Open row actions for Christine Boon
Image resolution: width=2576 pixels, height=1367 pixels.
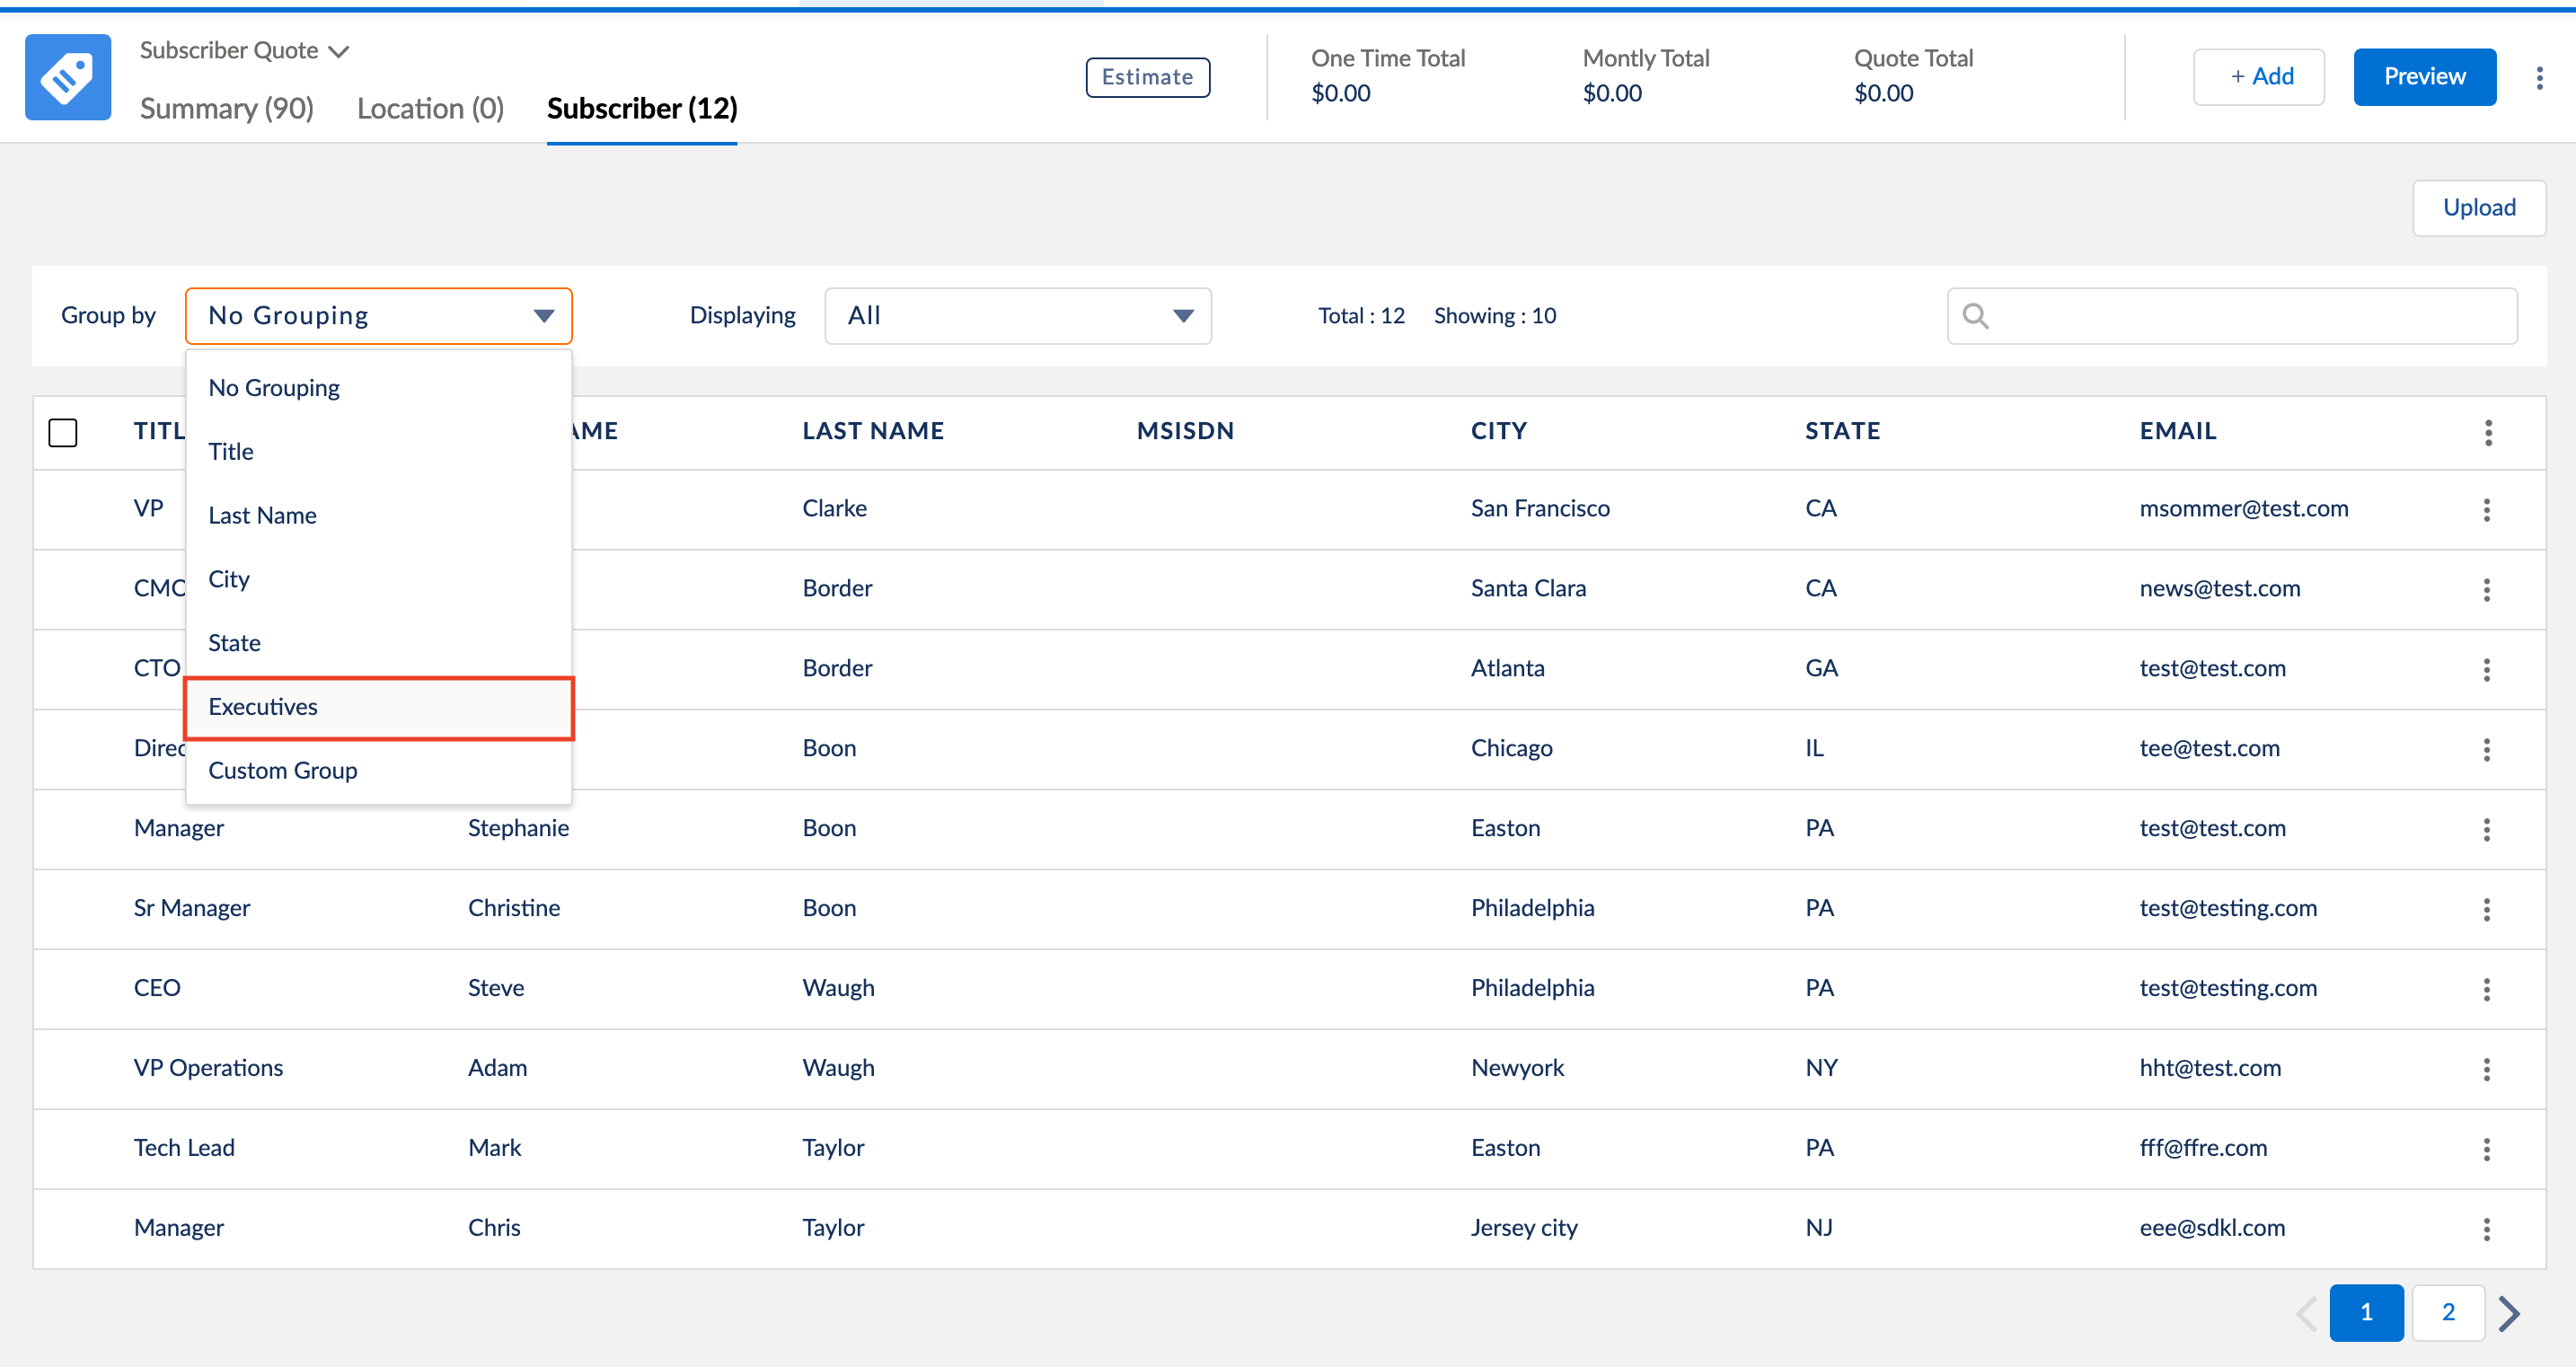point(2486,909)
